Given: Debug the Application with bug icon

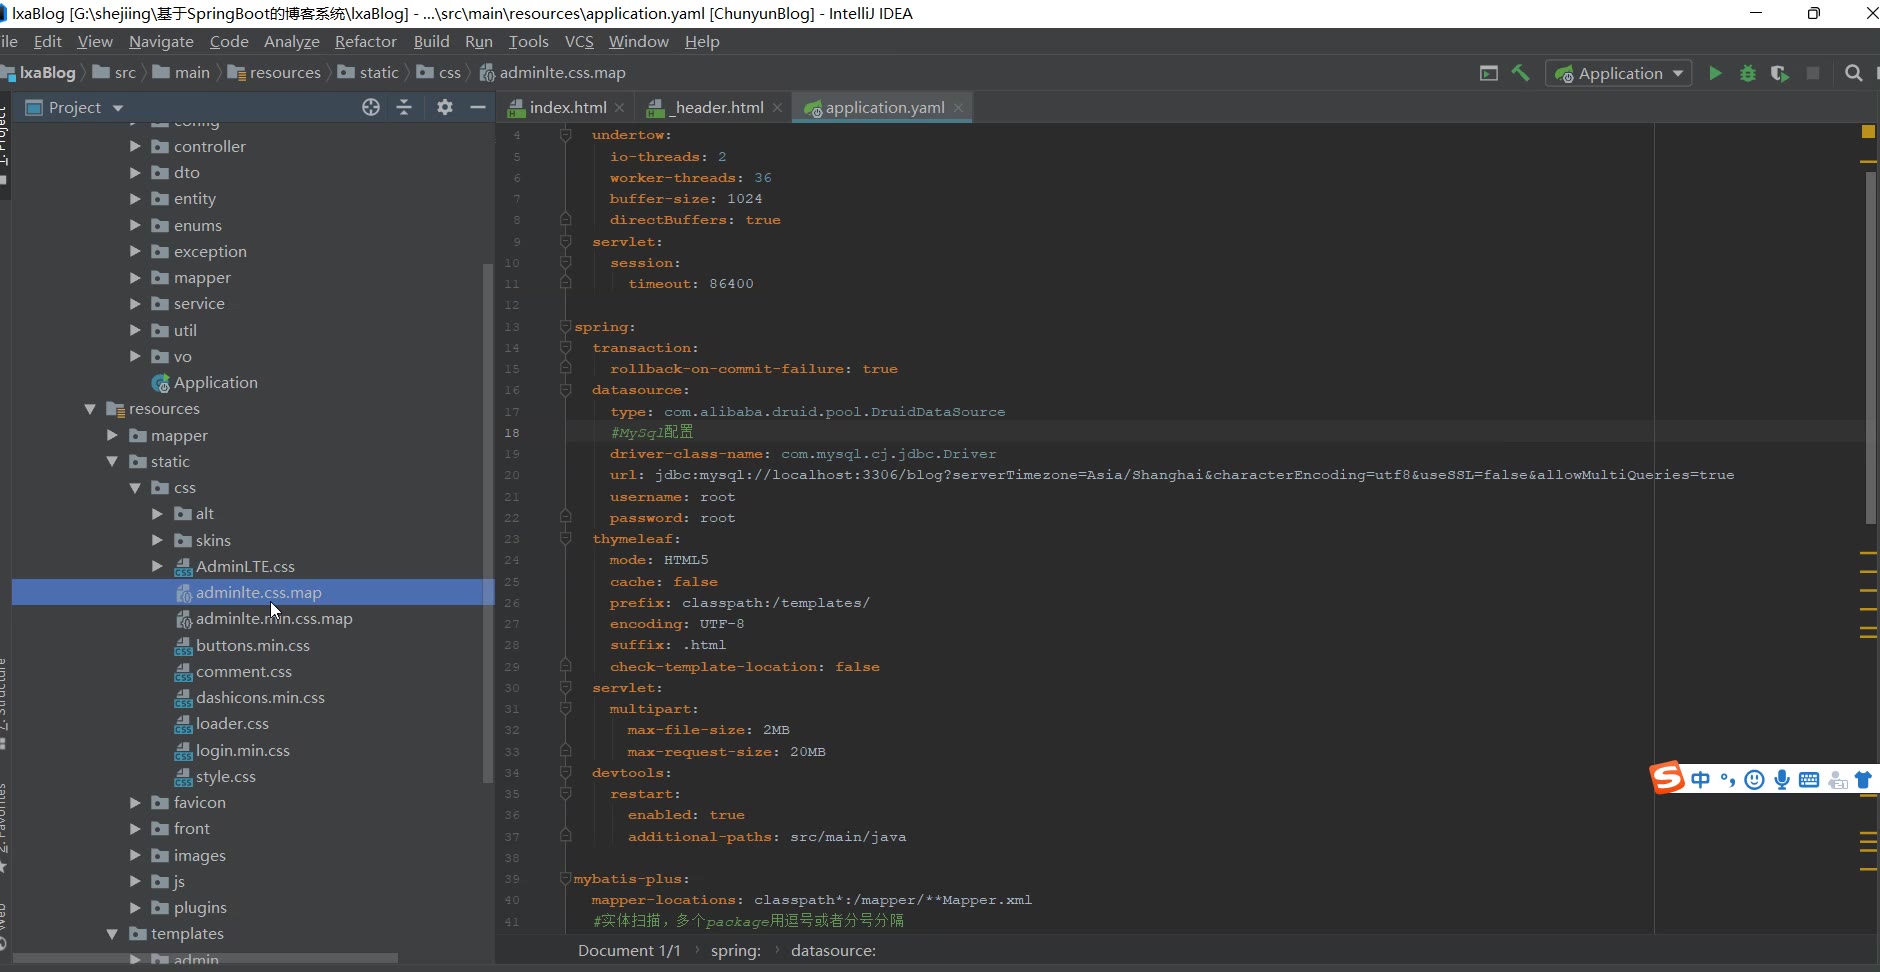Looking at the screenshot, I should click(x=1748, y=73).
